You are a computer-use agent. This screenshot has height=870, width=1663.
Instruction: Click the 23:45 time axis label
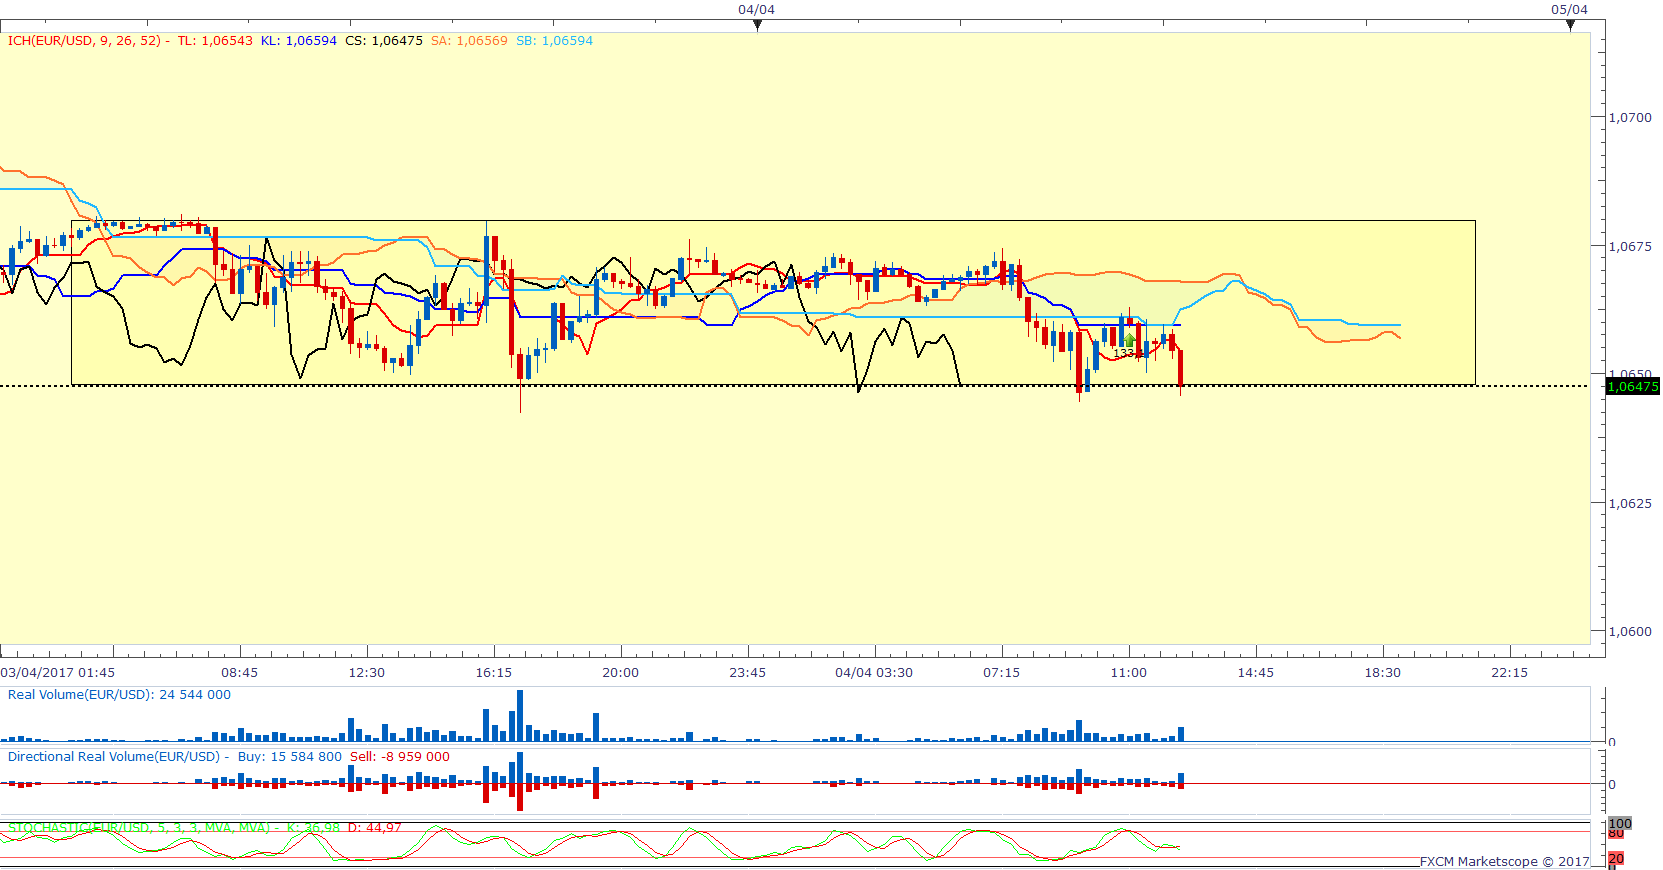[x=748, y=673]
